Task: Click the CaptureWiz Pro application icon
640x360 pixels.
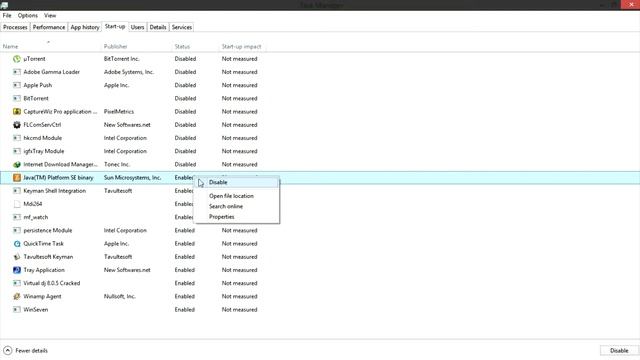Action: click(x=17, y=111)
